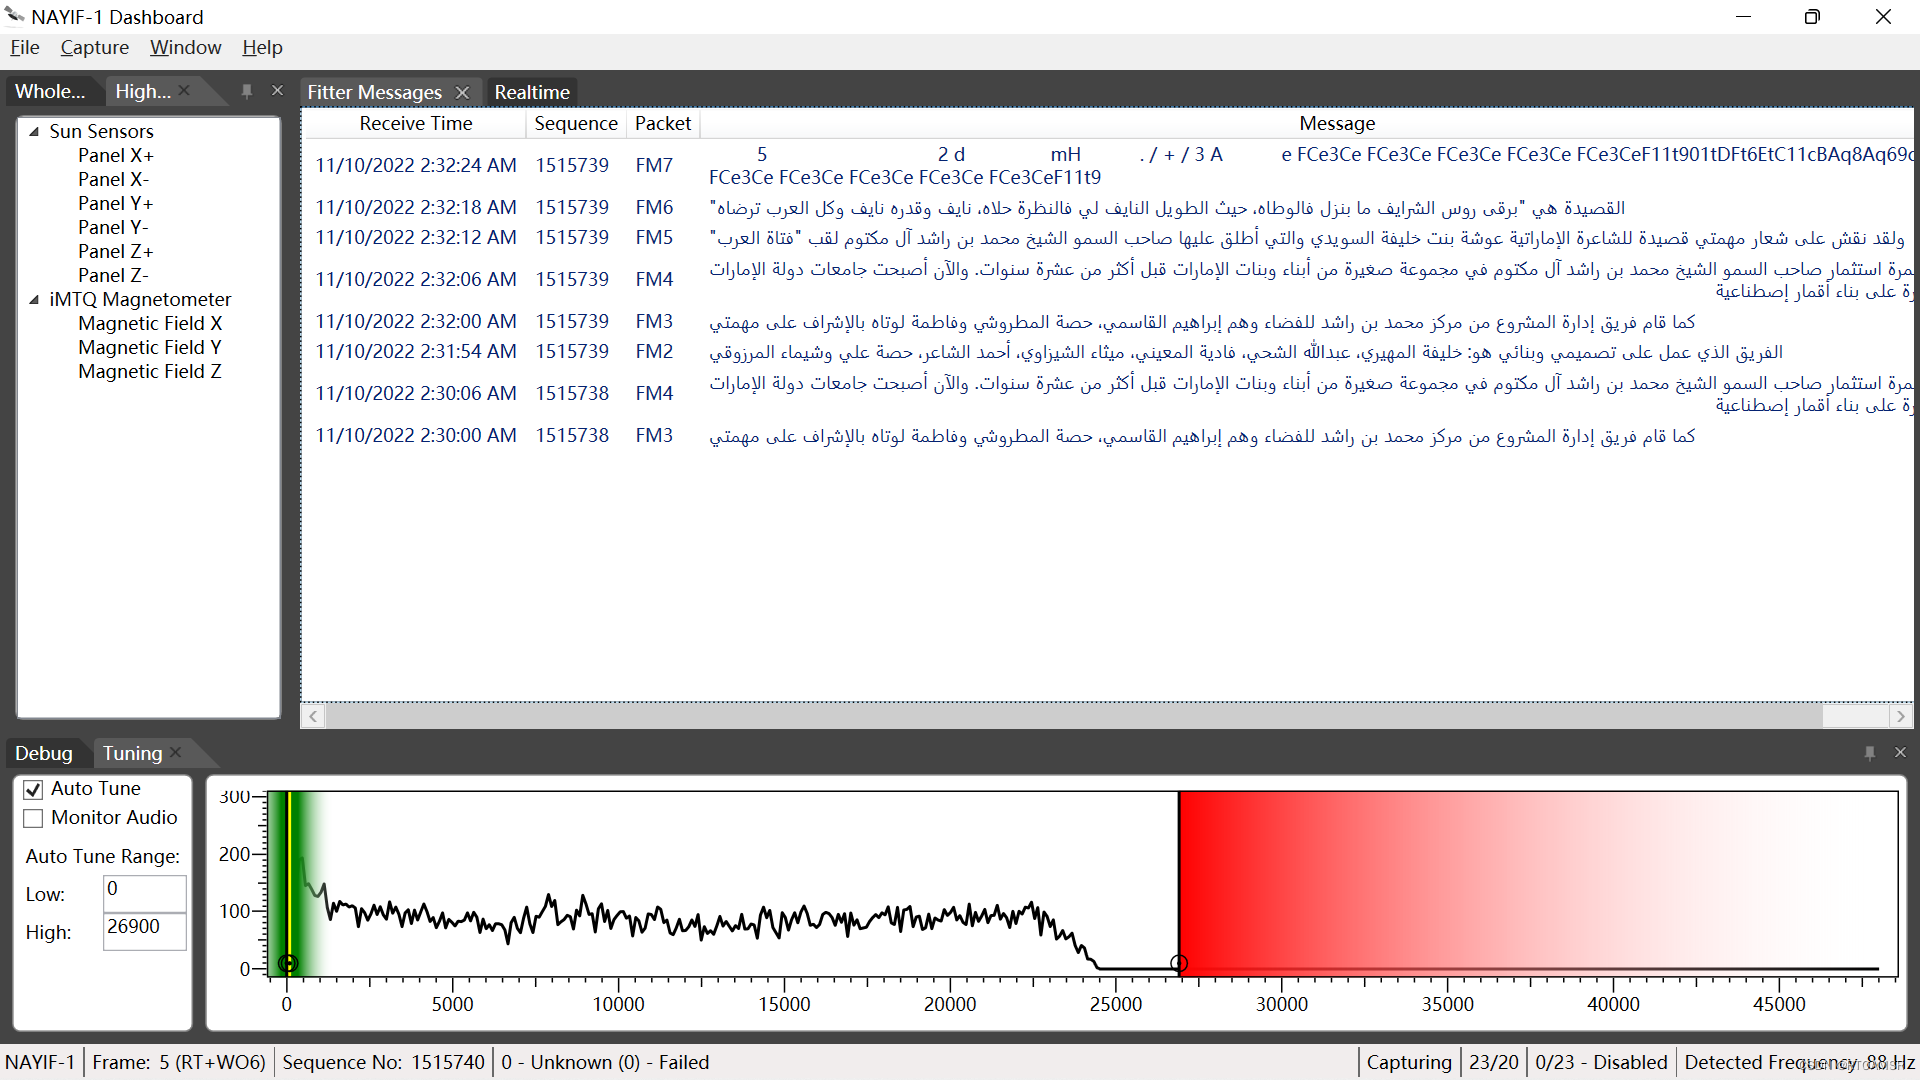Open the Help menu

click(x=262, y=48)
